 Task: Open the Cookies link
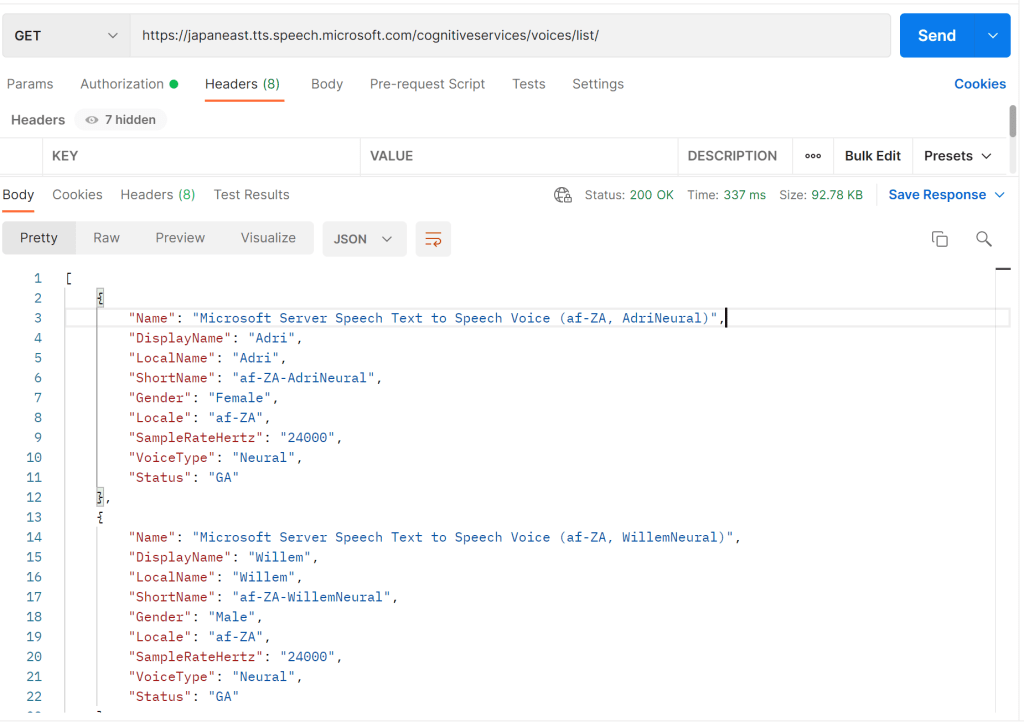point(979,84)
